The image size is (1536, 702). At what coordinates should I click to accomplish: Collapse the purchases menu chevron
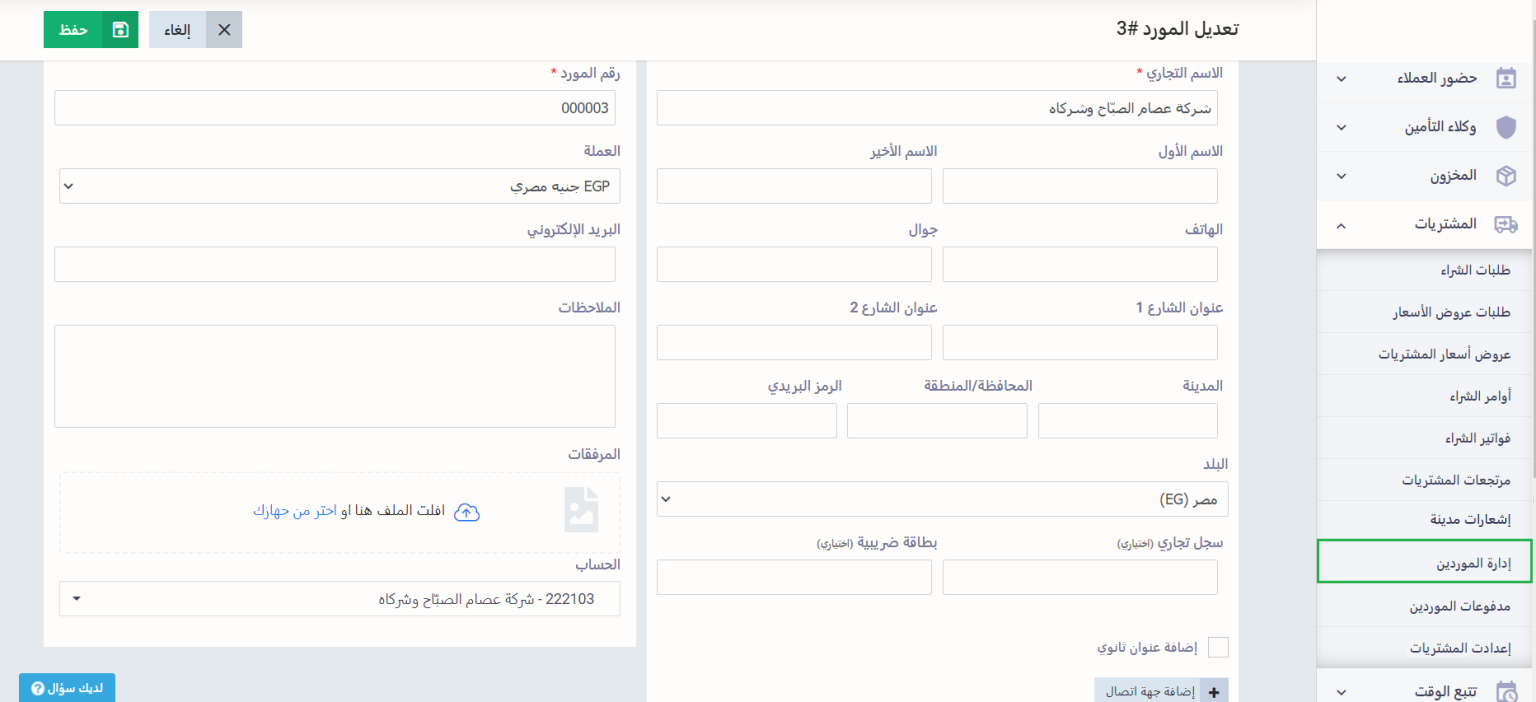(1341, 225)
